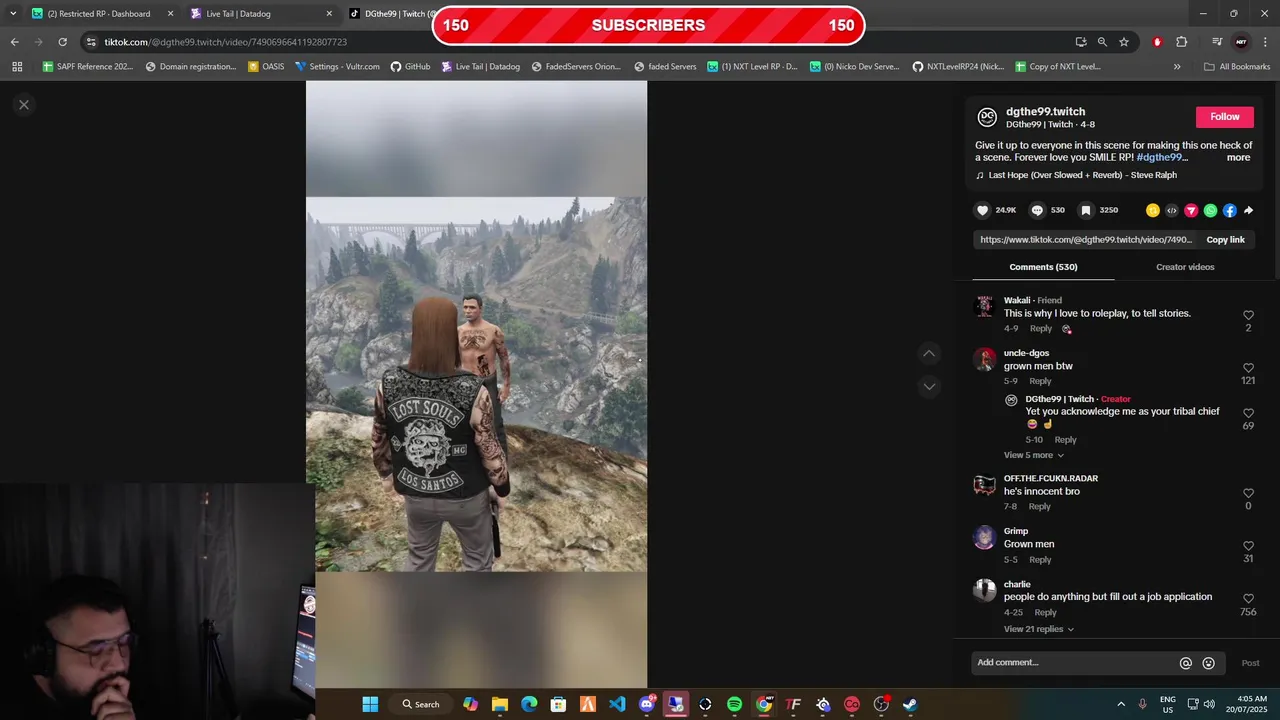Reload the page
Screen dimensions: 1280x720
point(62,42)
